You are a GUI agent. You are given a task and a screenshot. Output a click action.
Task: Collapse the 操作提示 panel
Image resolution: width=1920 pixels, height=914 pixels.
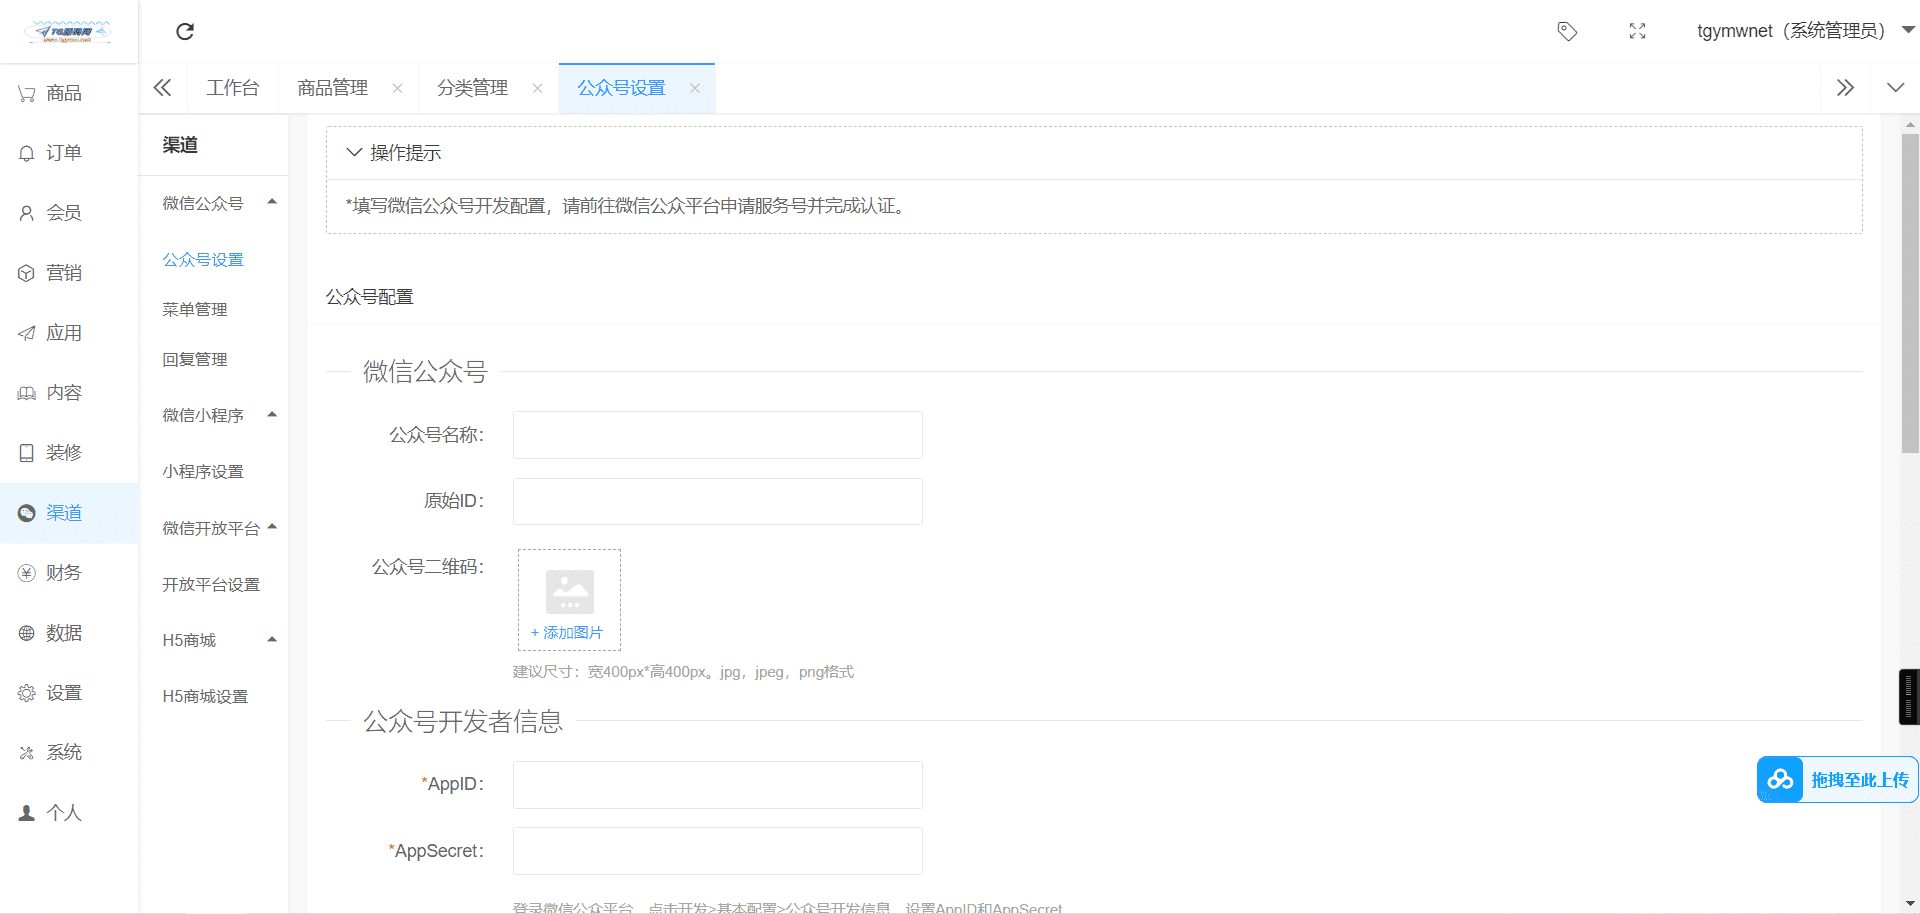pyautogui.click(x=354, y=153)
